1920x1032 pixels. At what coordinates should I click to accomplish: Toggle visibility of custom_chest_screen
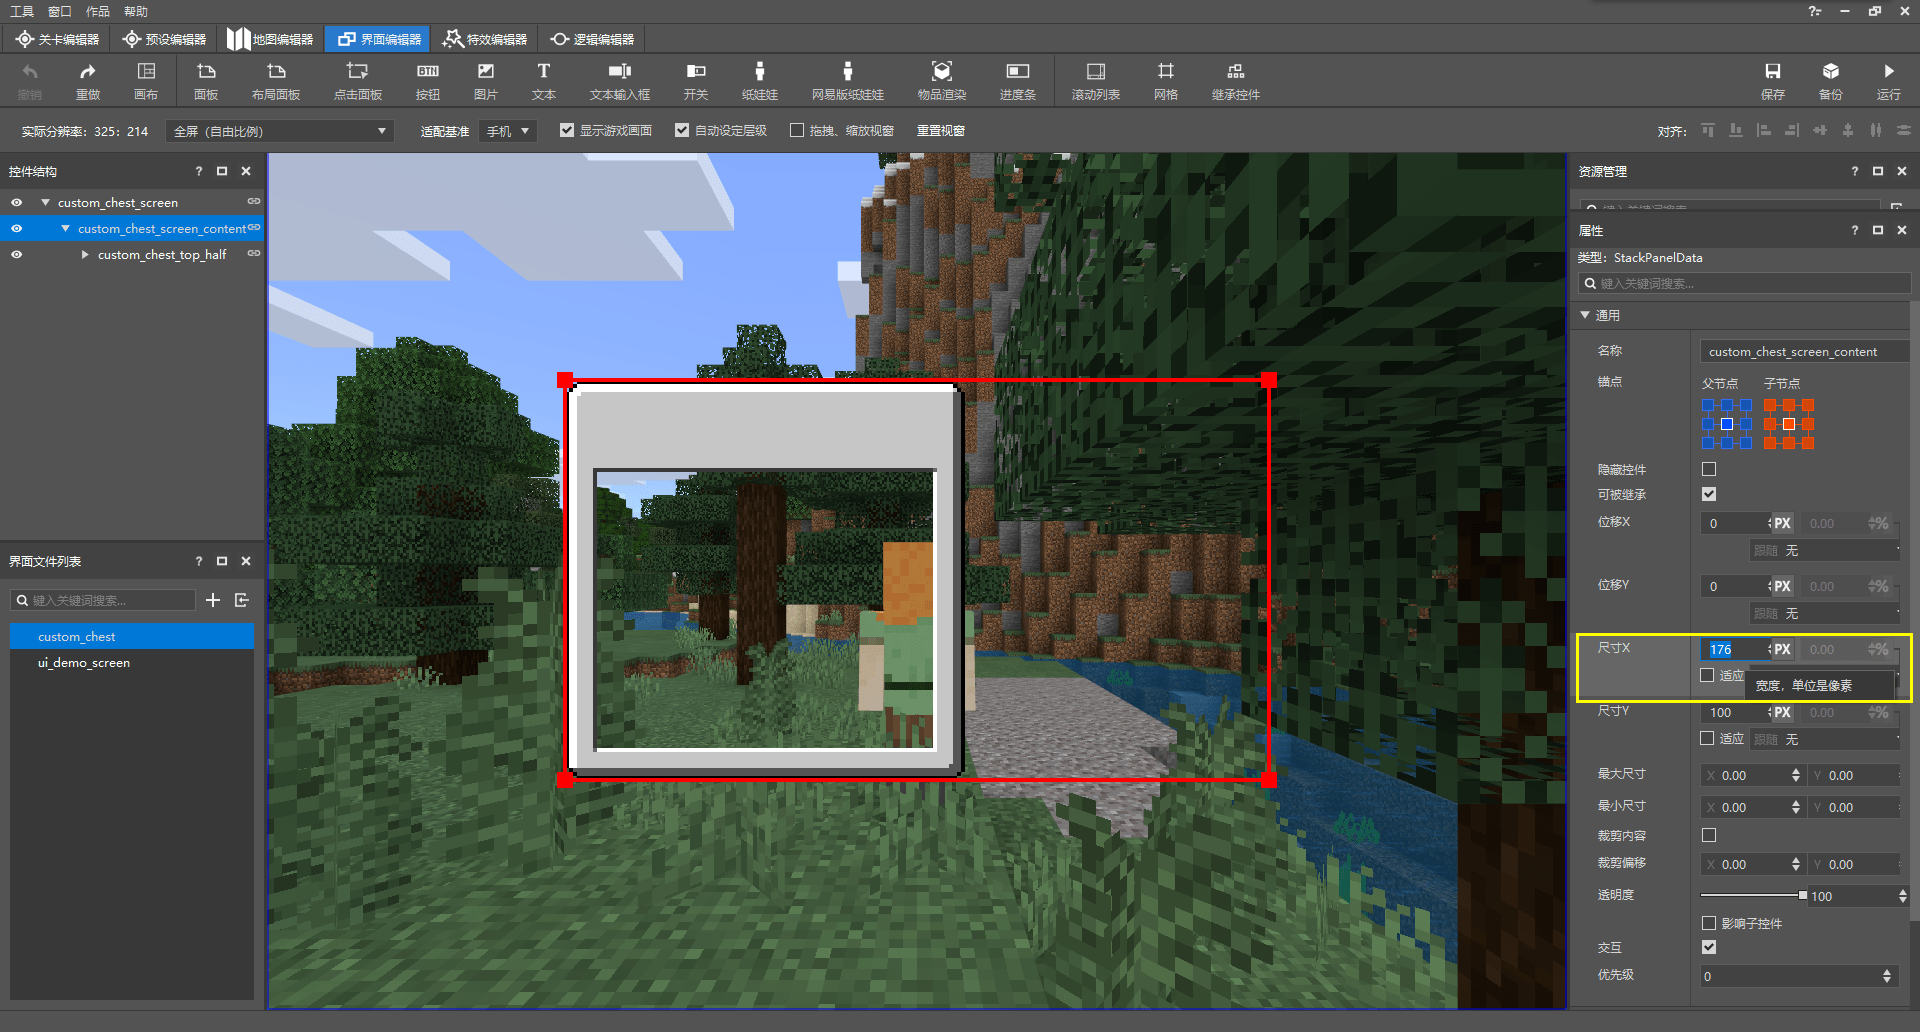click(17, 202)
